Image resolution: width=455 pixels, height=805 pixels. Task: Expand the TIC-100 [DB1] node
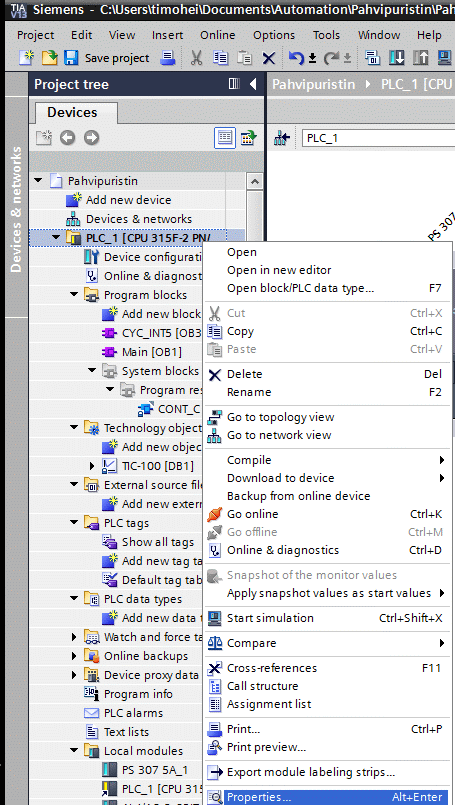pyautogui.click(x=92, y=466)
